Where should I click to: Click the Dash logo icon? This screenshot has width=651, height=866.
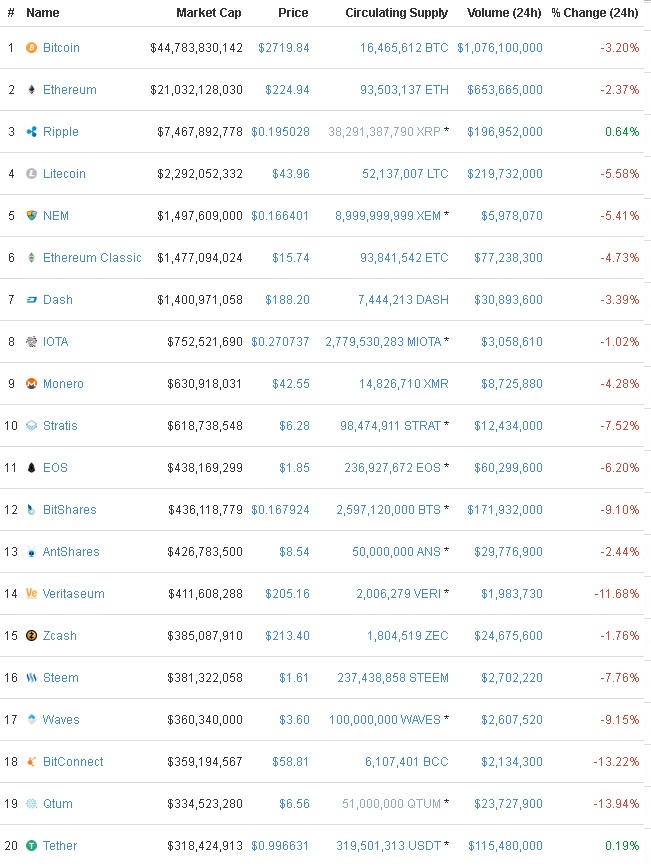31,299
